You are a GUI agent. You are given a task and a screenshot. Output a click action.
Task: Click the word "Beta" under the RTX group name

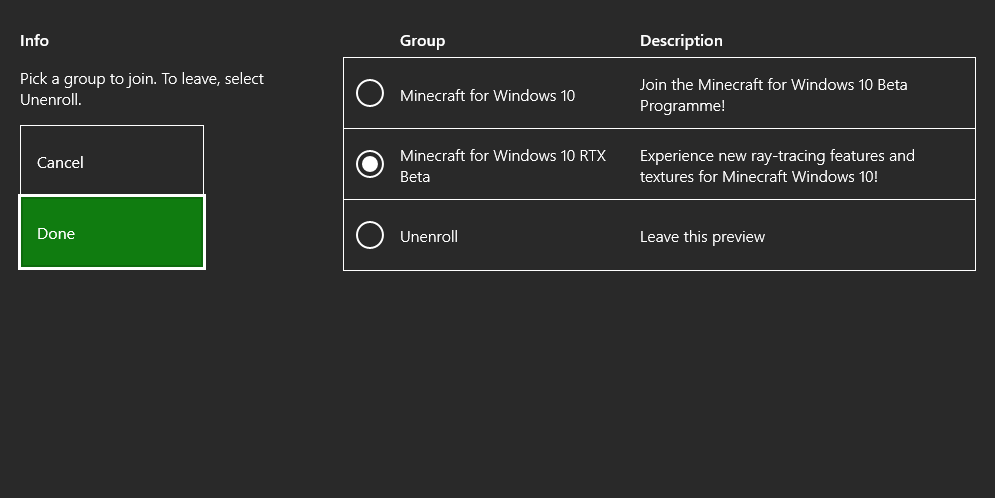click(x=415, y=177)
